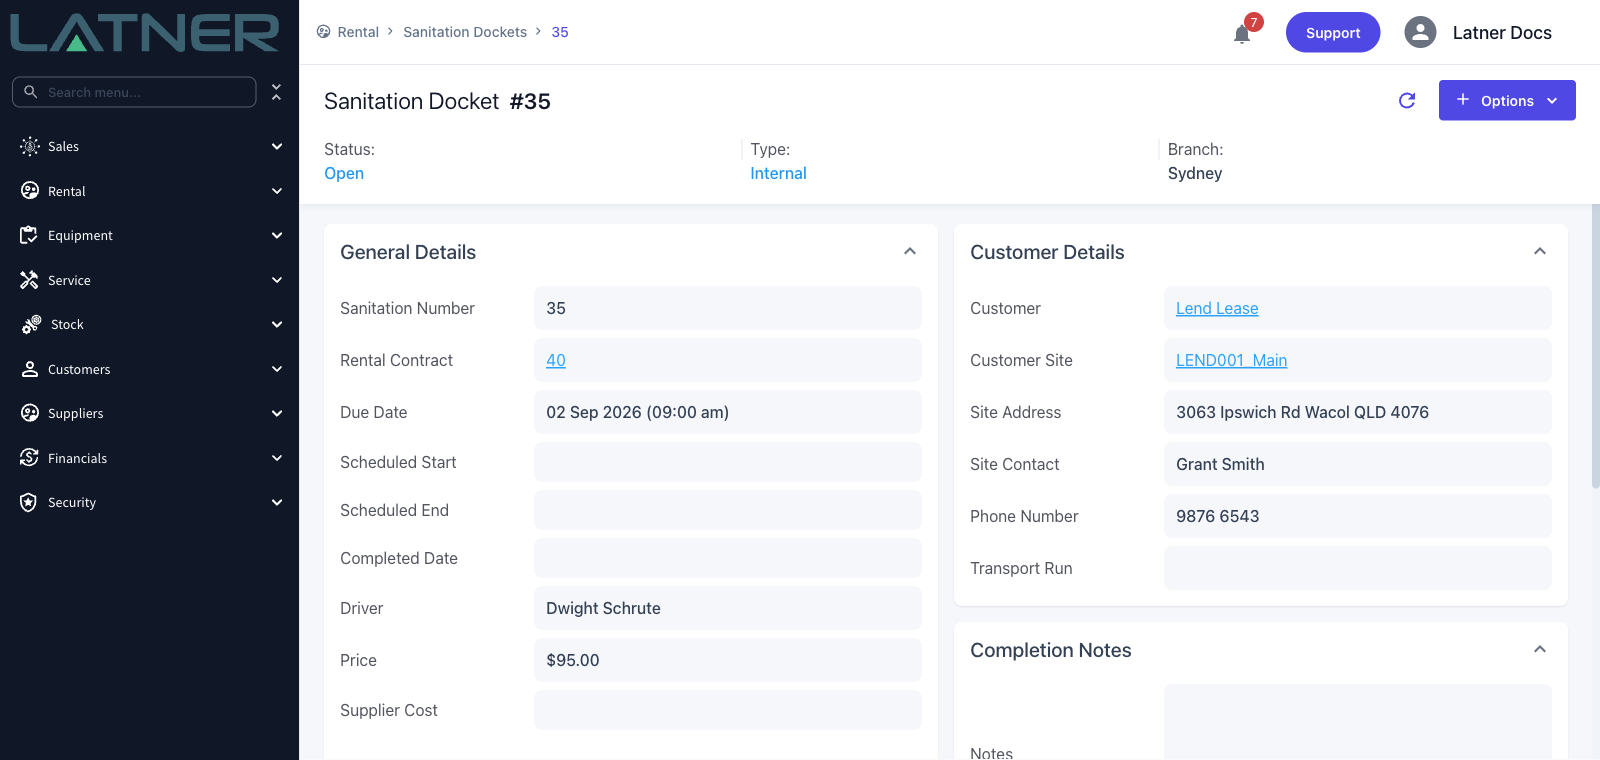Click the Latner logo

tap(145, 32)
